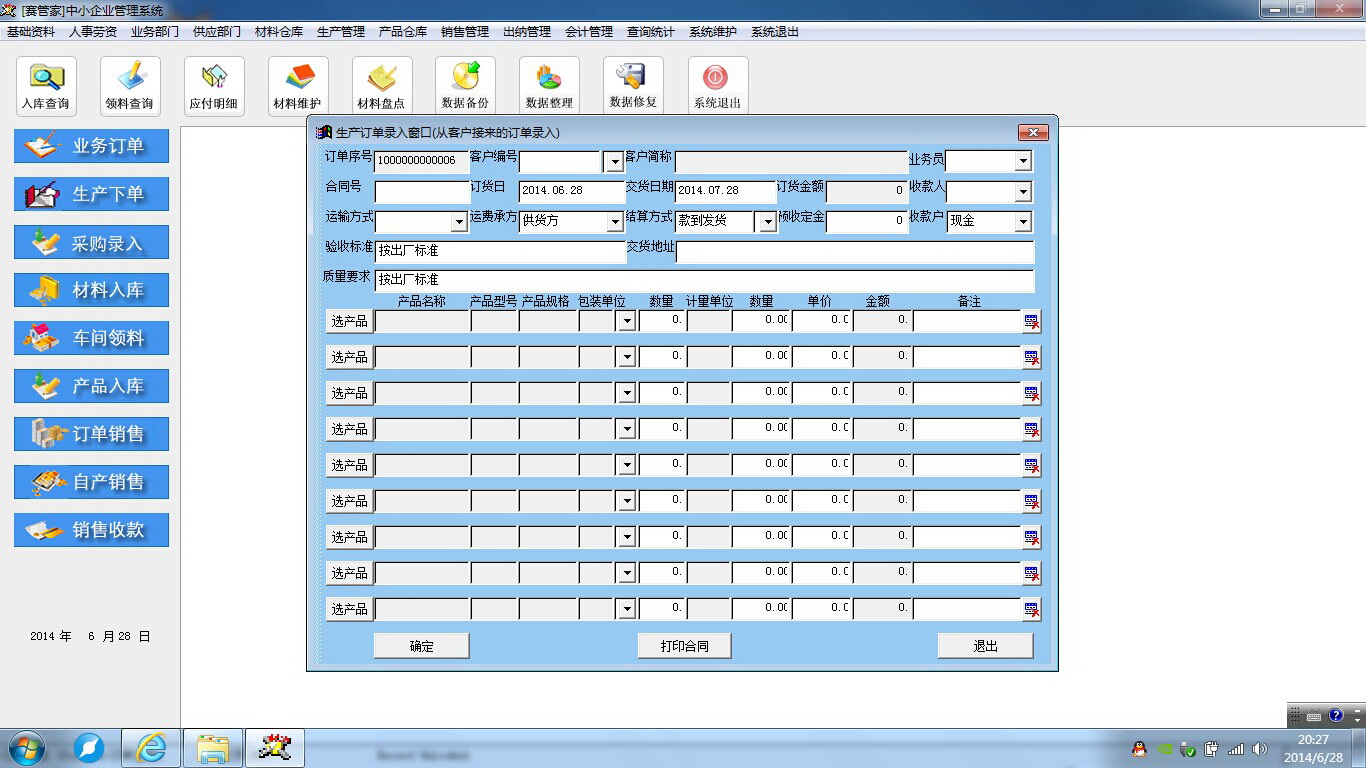Click the 交货地址 input field

pyautogui.click(x=855, y=252)
